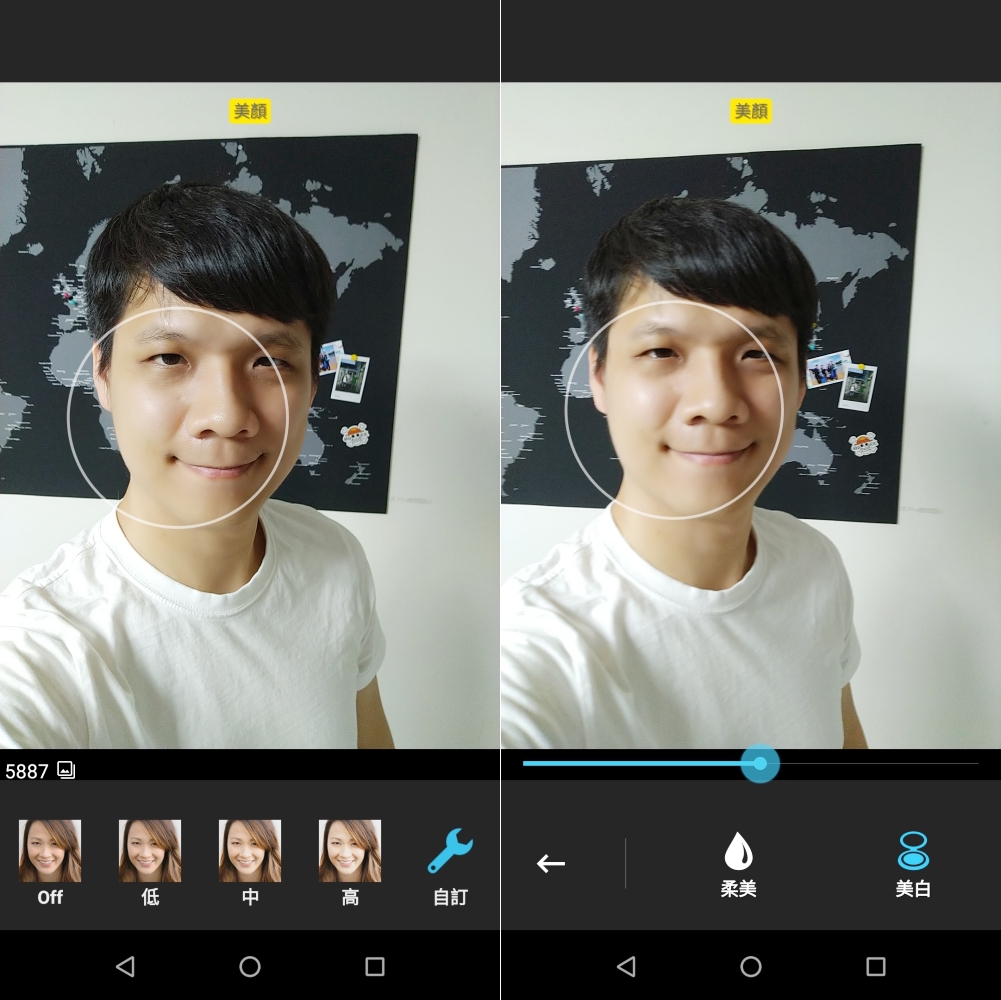Viewport: 1001px width, 1000px height.
Task: Tap the 5887 remaining shots counter
Action: tap(27, 771)
